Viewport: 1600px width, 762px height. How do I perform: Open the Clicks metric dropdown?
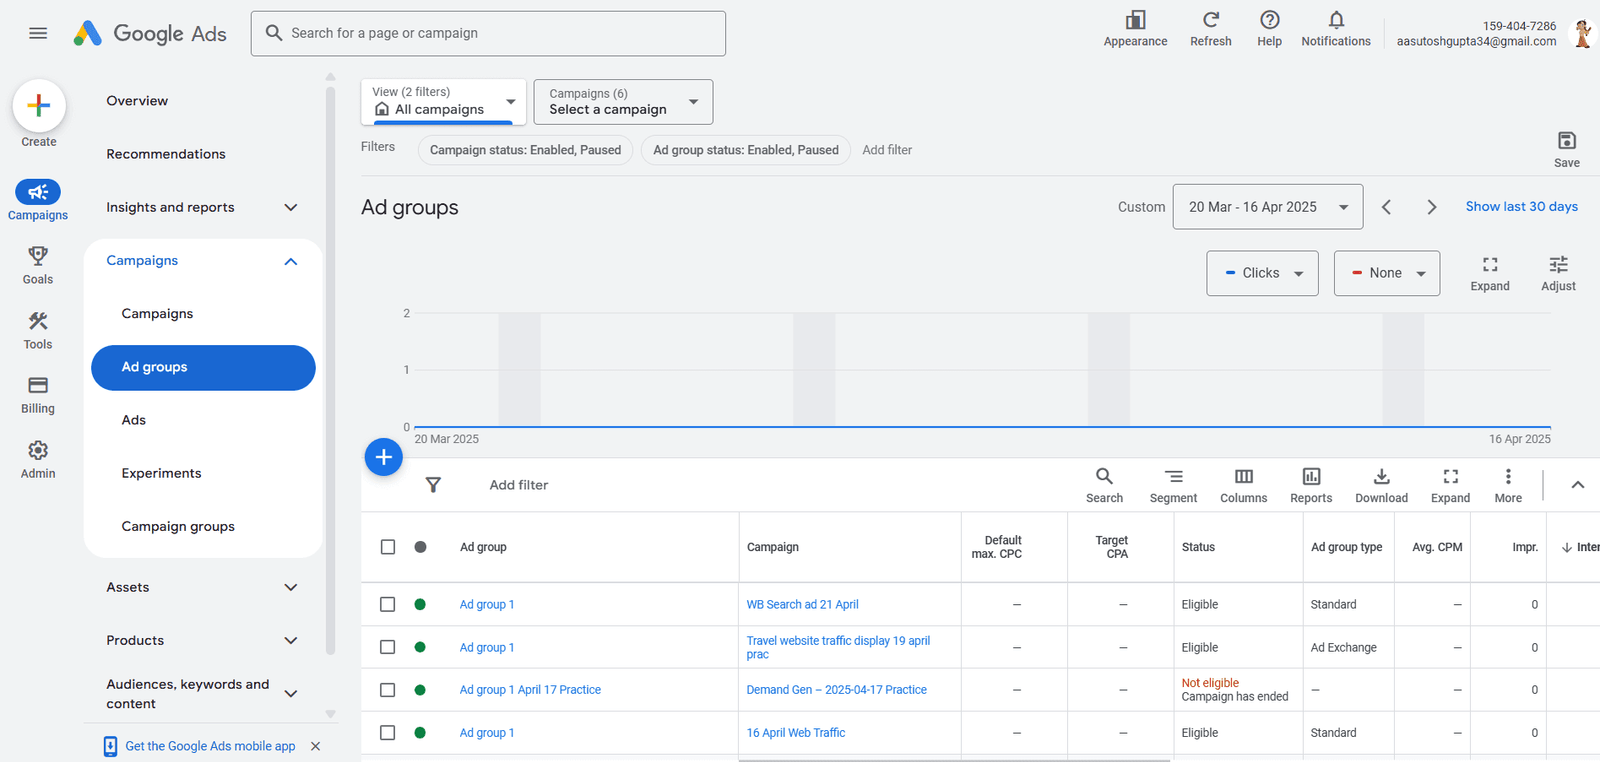click(1262, 273)
